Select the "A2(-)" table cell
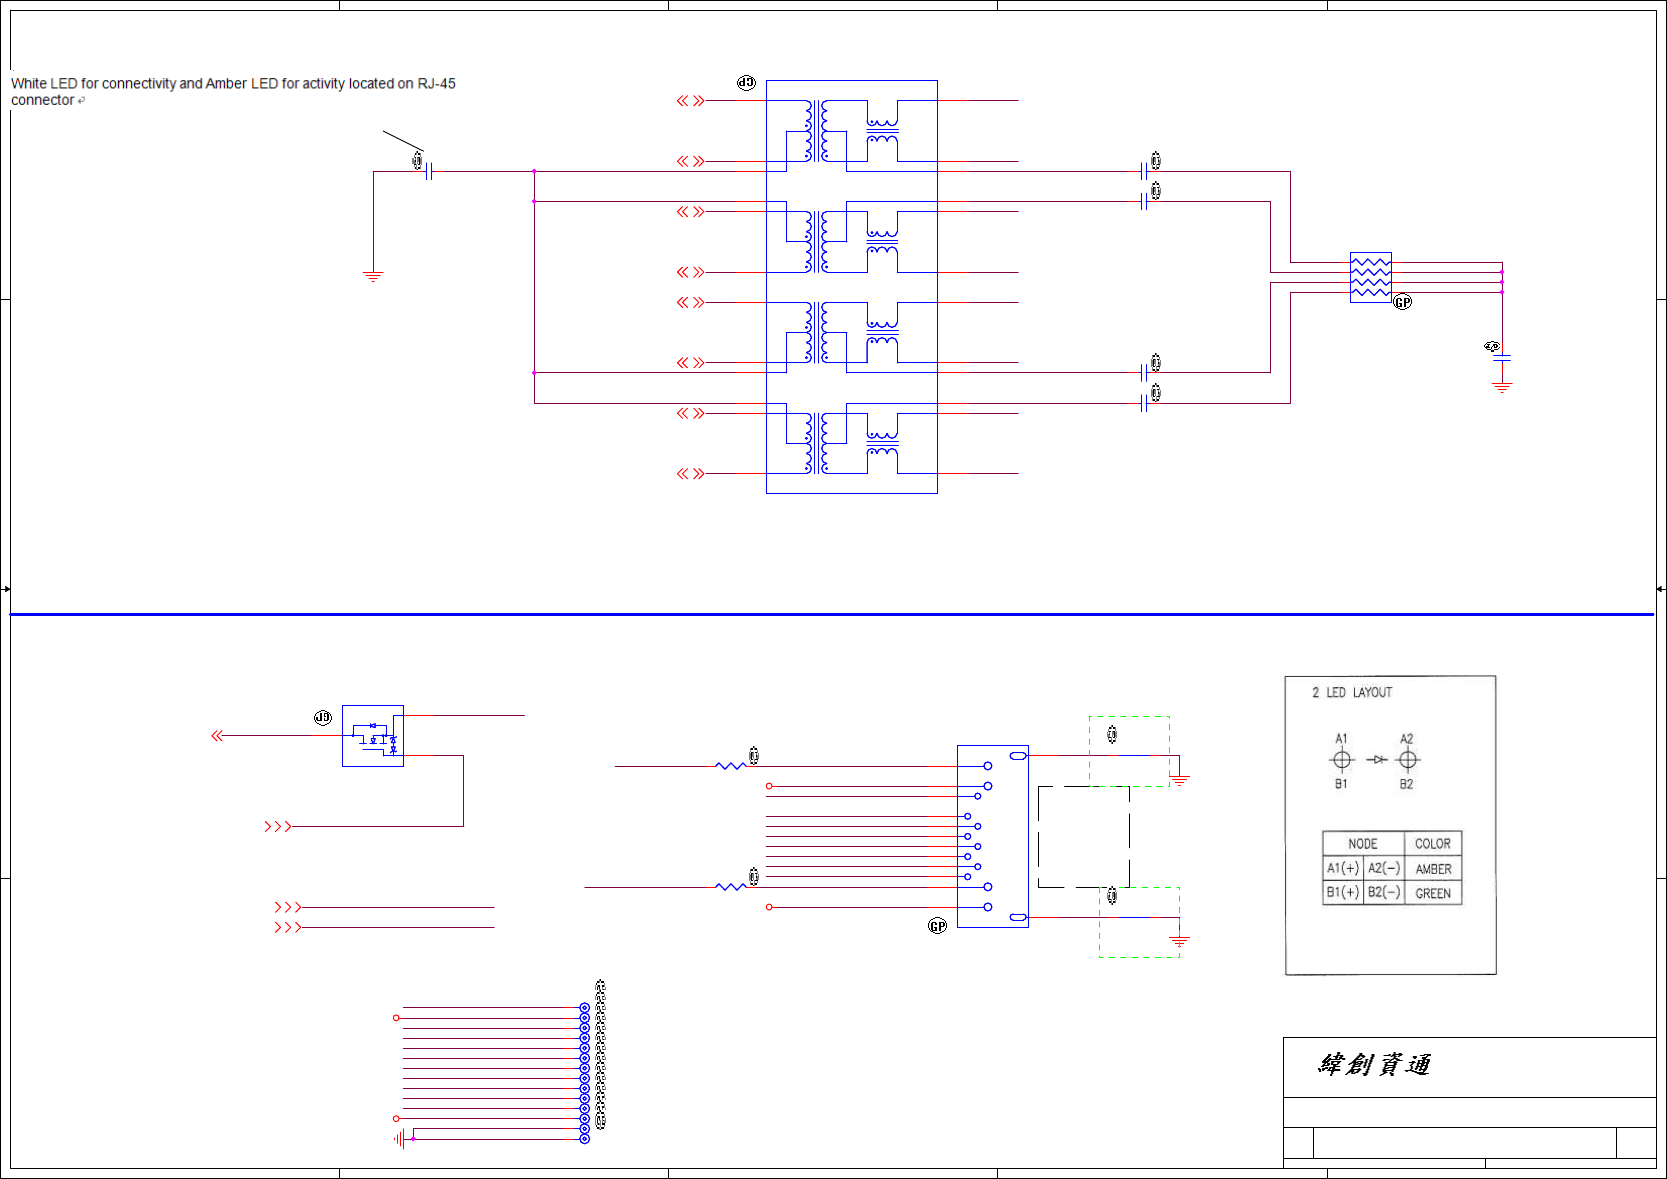Screen dimensions: 1667x1179 (1384, 868)
